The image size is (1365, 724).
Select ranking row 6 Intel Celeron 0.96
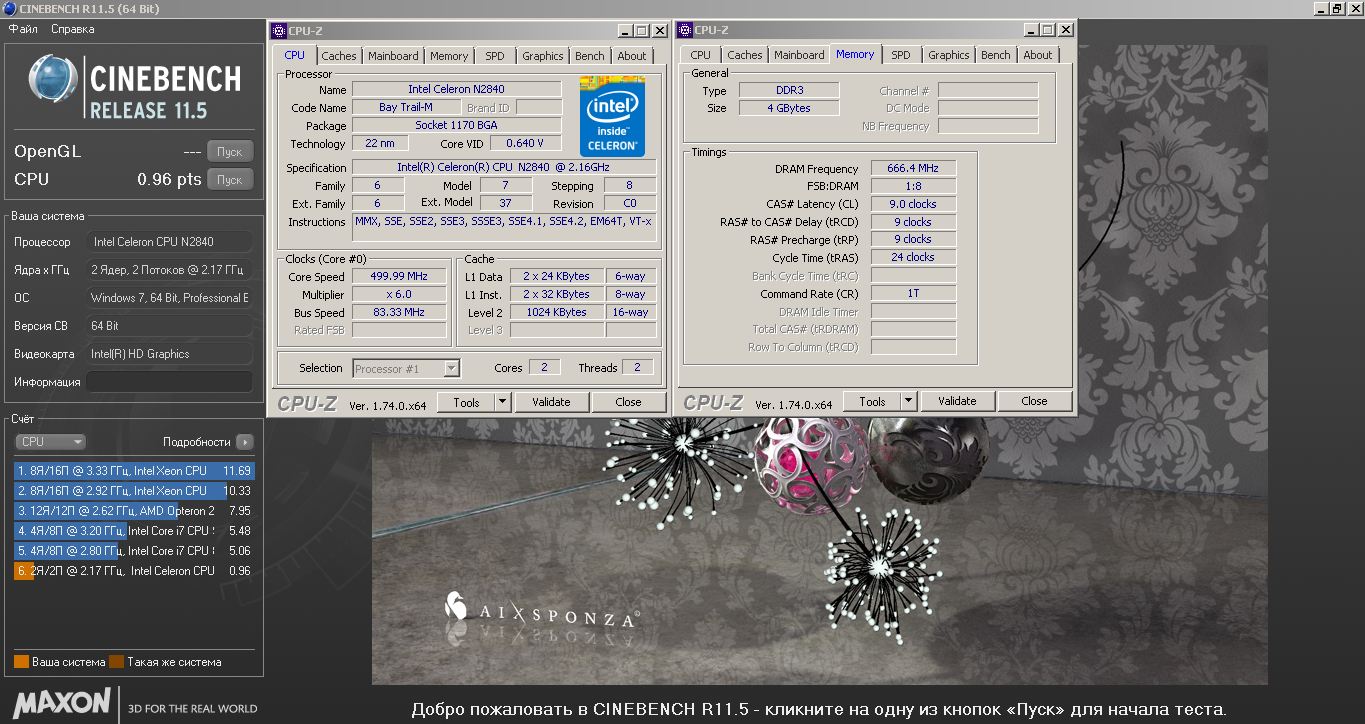pos(134,571)
